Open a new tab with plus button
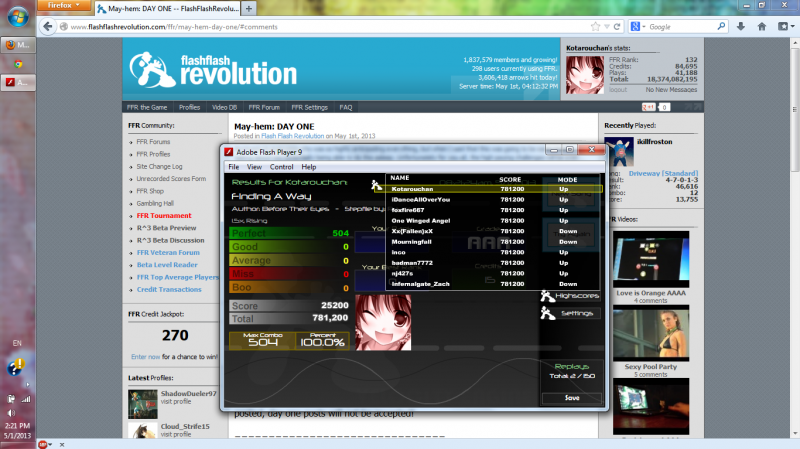 248,9
